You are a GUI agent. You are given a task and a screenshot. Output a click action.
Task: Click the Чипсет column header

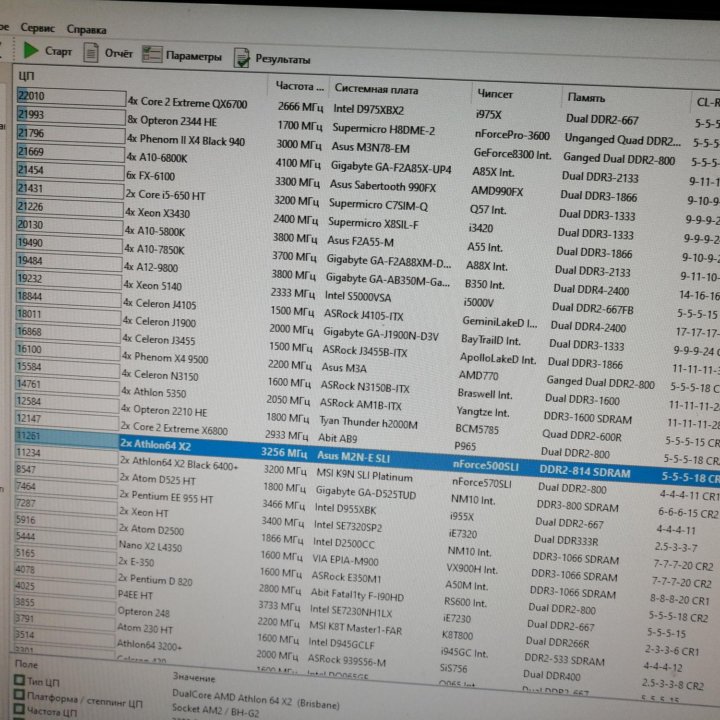click(496, 93)
